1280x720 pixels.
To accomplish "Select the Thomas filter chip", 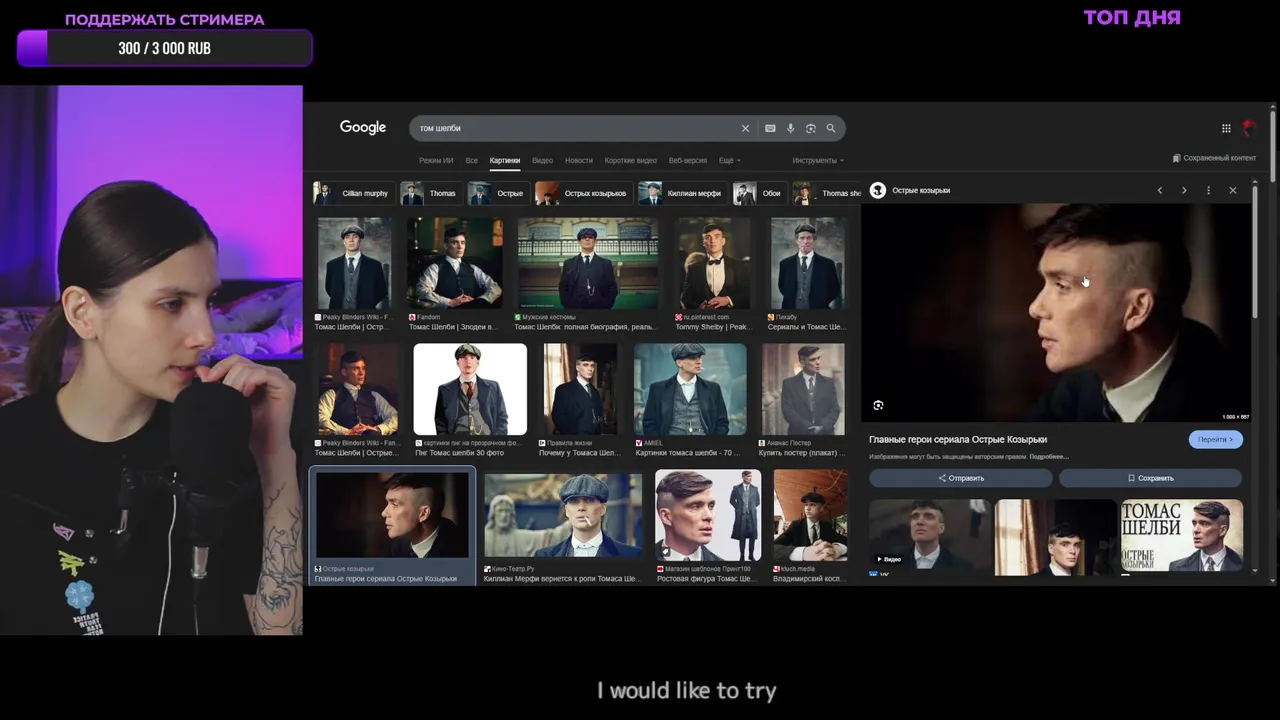I will [x=430, y=193].
